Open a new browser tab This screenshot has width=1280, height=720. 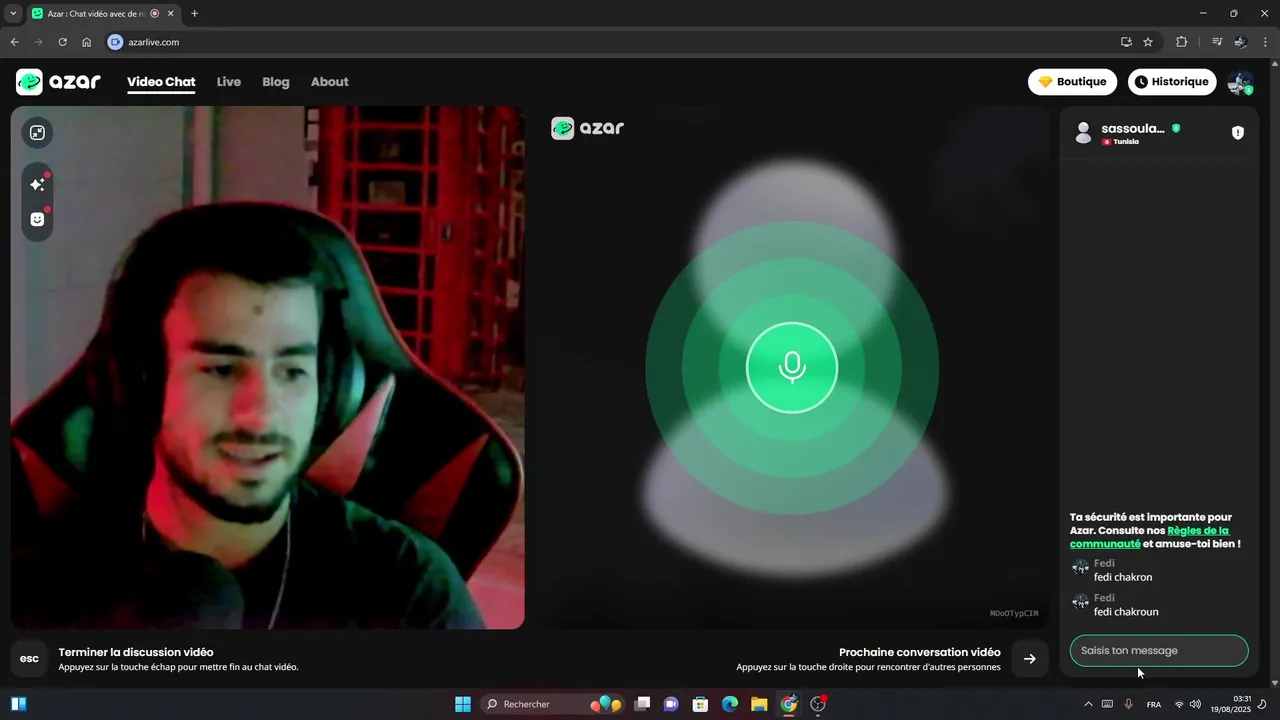tap(194, 14)
